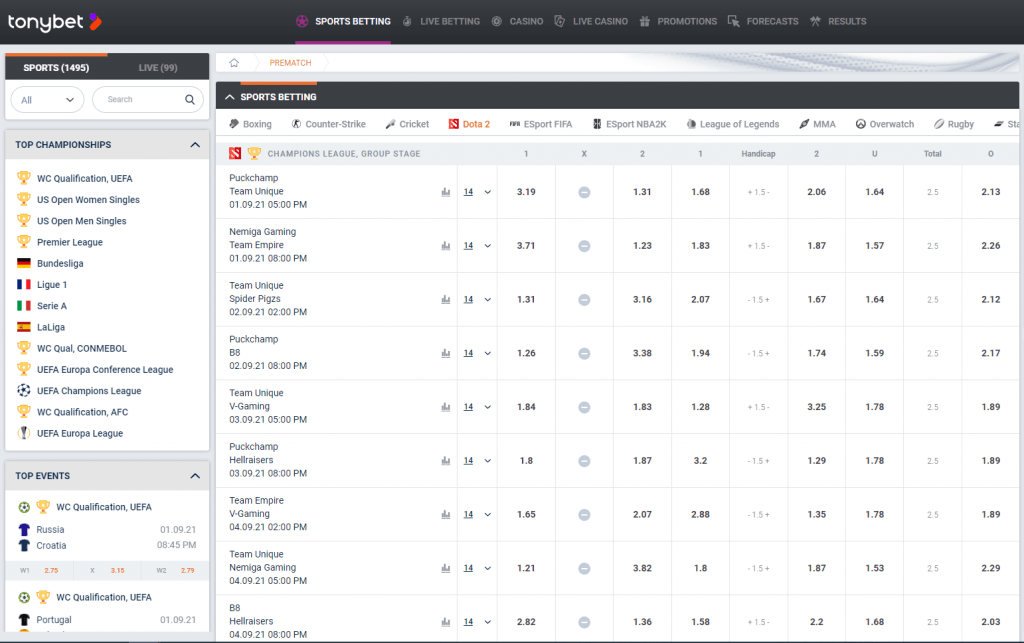
Task: Open the Casino section using the roulette icon
Action: click(x=498, y=21)
